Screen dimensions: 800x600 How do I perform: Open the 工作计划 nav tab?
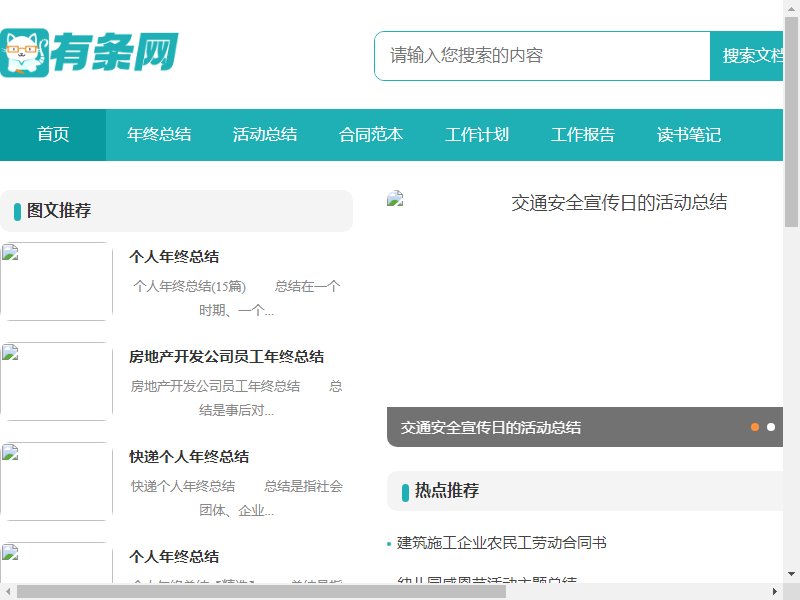coord(477,135)
